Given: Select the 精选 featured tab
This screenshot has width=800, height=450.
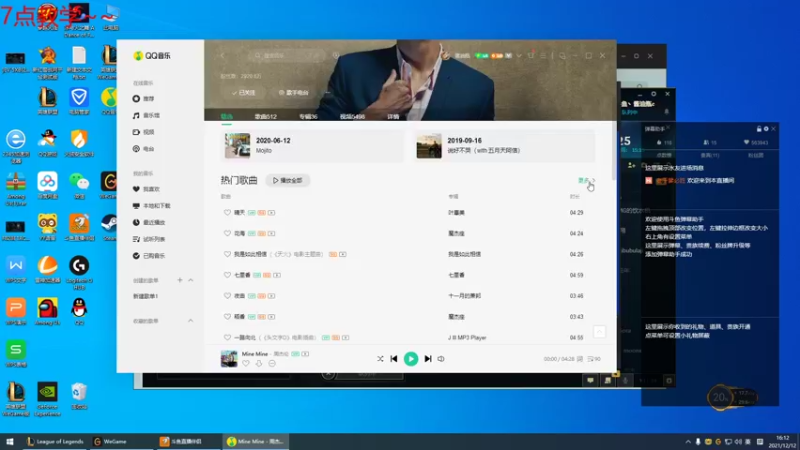Looking at the screenshot, I should coord(227,117).
